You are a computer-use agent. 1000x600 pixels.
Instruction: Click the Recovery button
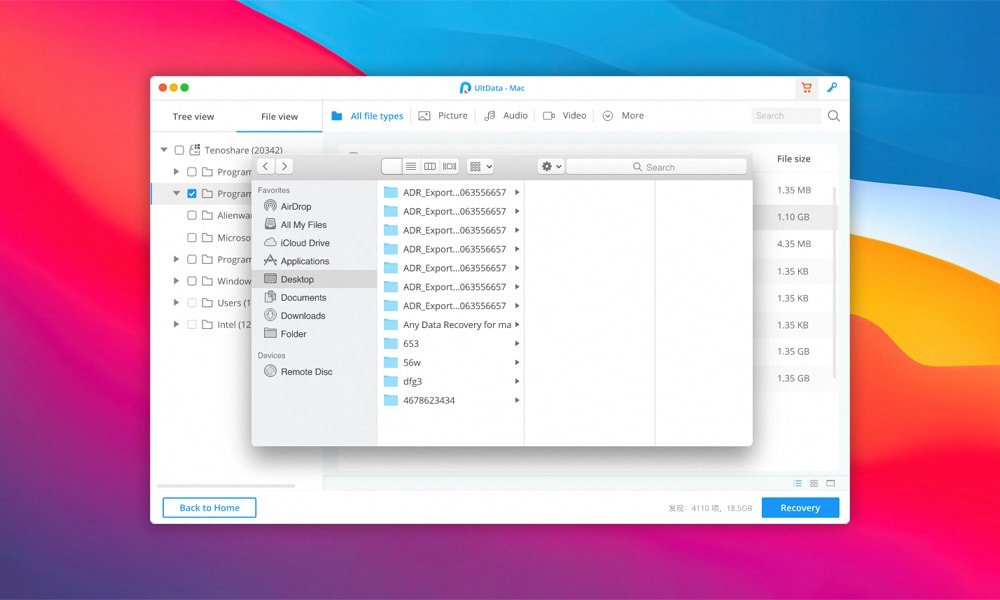click(x=800, y=508)
